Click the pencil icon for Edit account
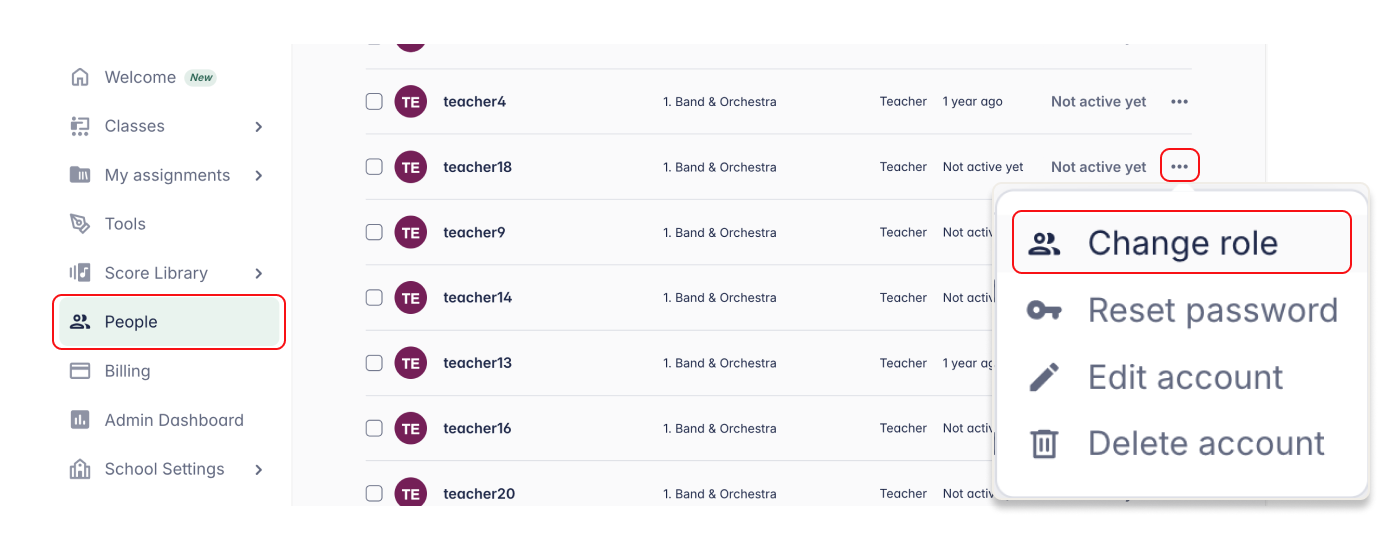Image resolution: width=1400 pixels, height=560 pixels. pyautogui.click(x=1044, y=377)
